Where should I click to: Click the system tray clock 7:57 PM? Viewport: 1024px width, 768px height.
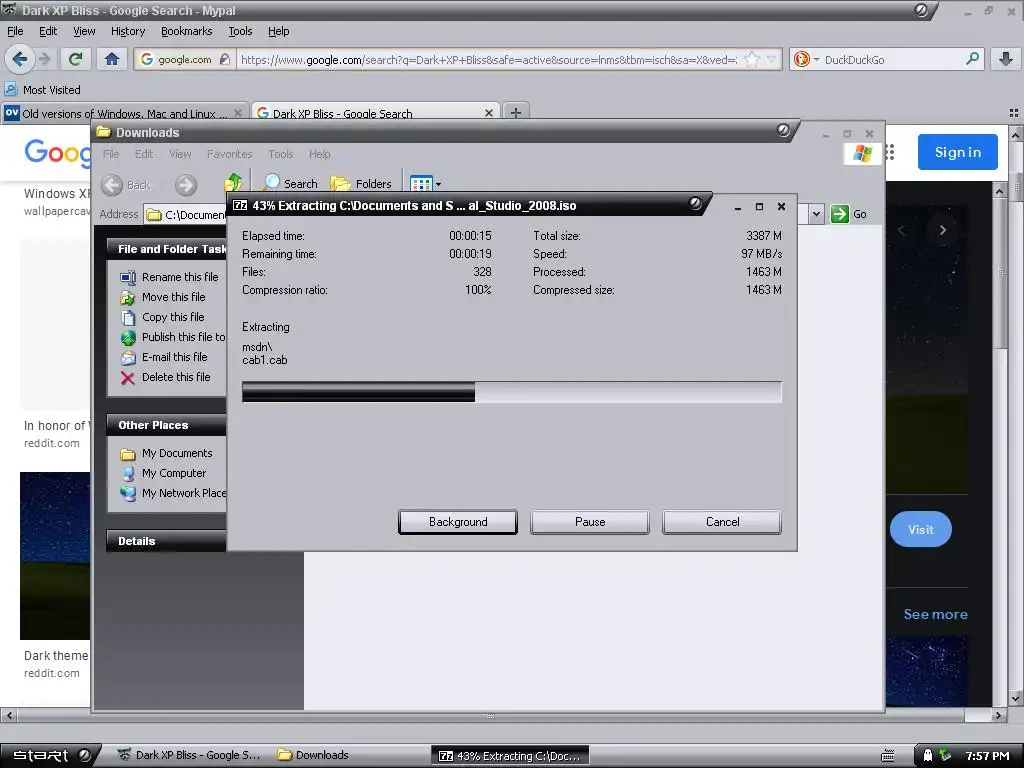[987, 756]
